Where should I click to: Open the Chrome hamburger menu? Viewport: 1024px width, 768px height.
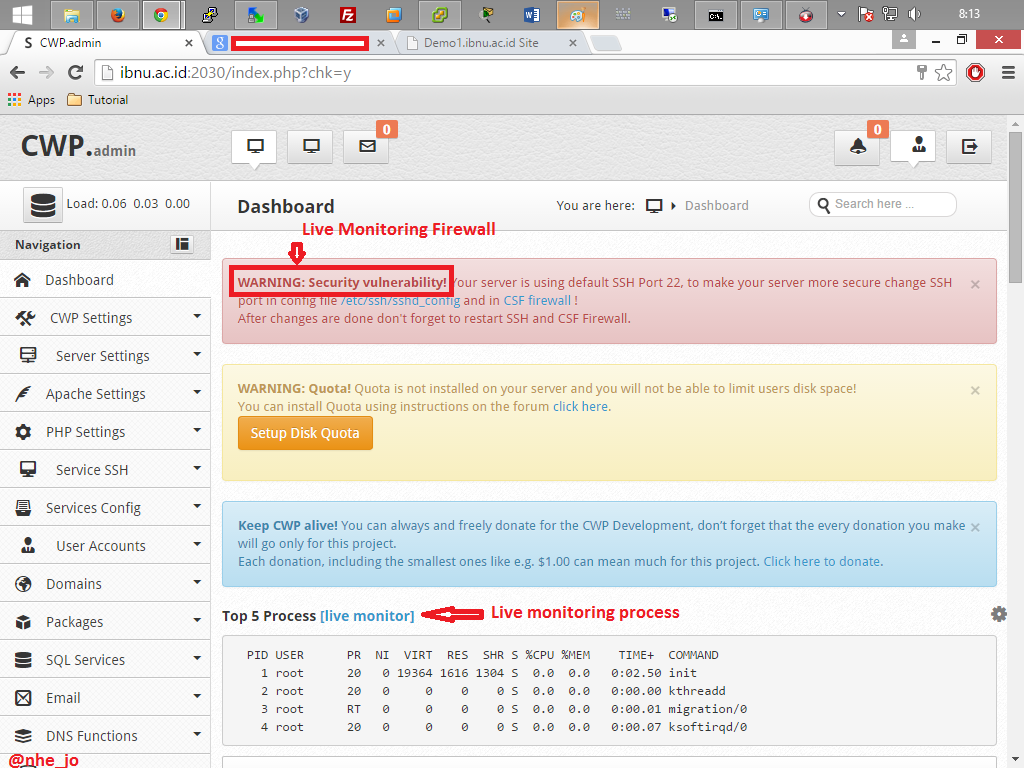pos(1008,72)
